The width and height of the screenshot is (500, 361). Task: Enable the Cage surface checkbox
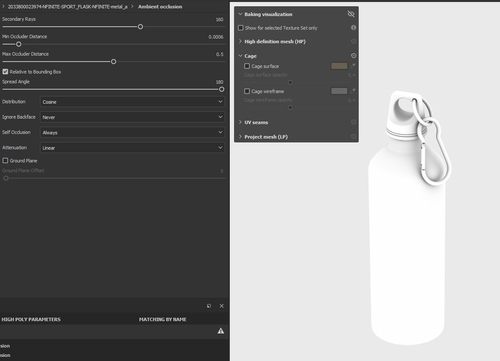point(247,66)
